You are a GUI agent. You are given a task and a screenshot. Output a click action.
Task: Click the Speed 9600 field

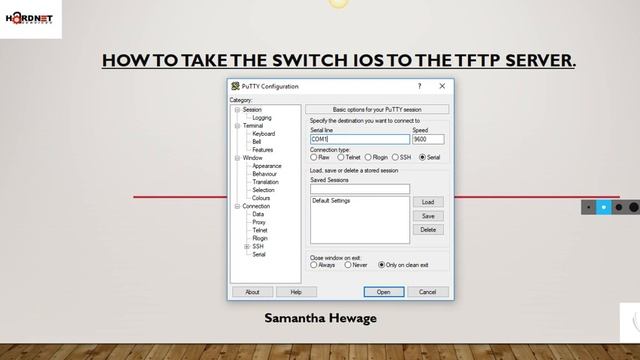coord(428,139)
